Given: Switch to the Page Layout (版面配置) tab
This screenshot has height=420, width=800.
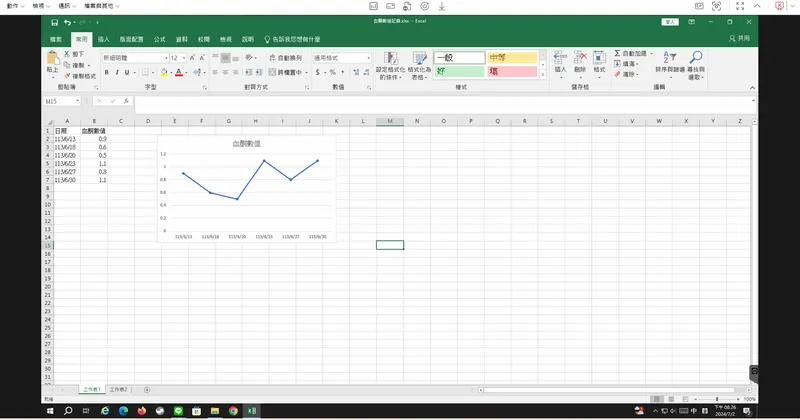Looking at the screenshot, I should click(x=132, y=39).
